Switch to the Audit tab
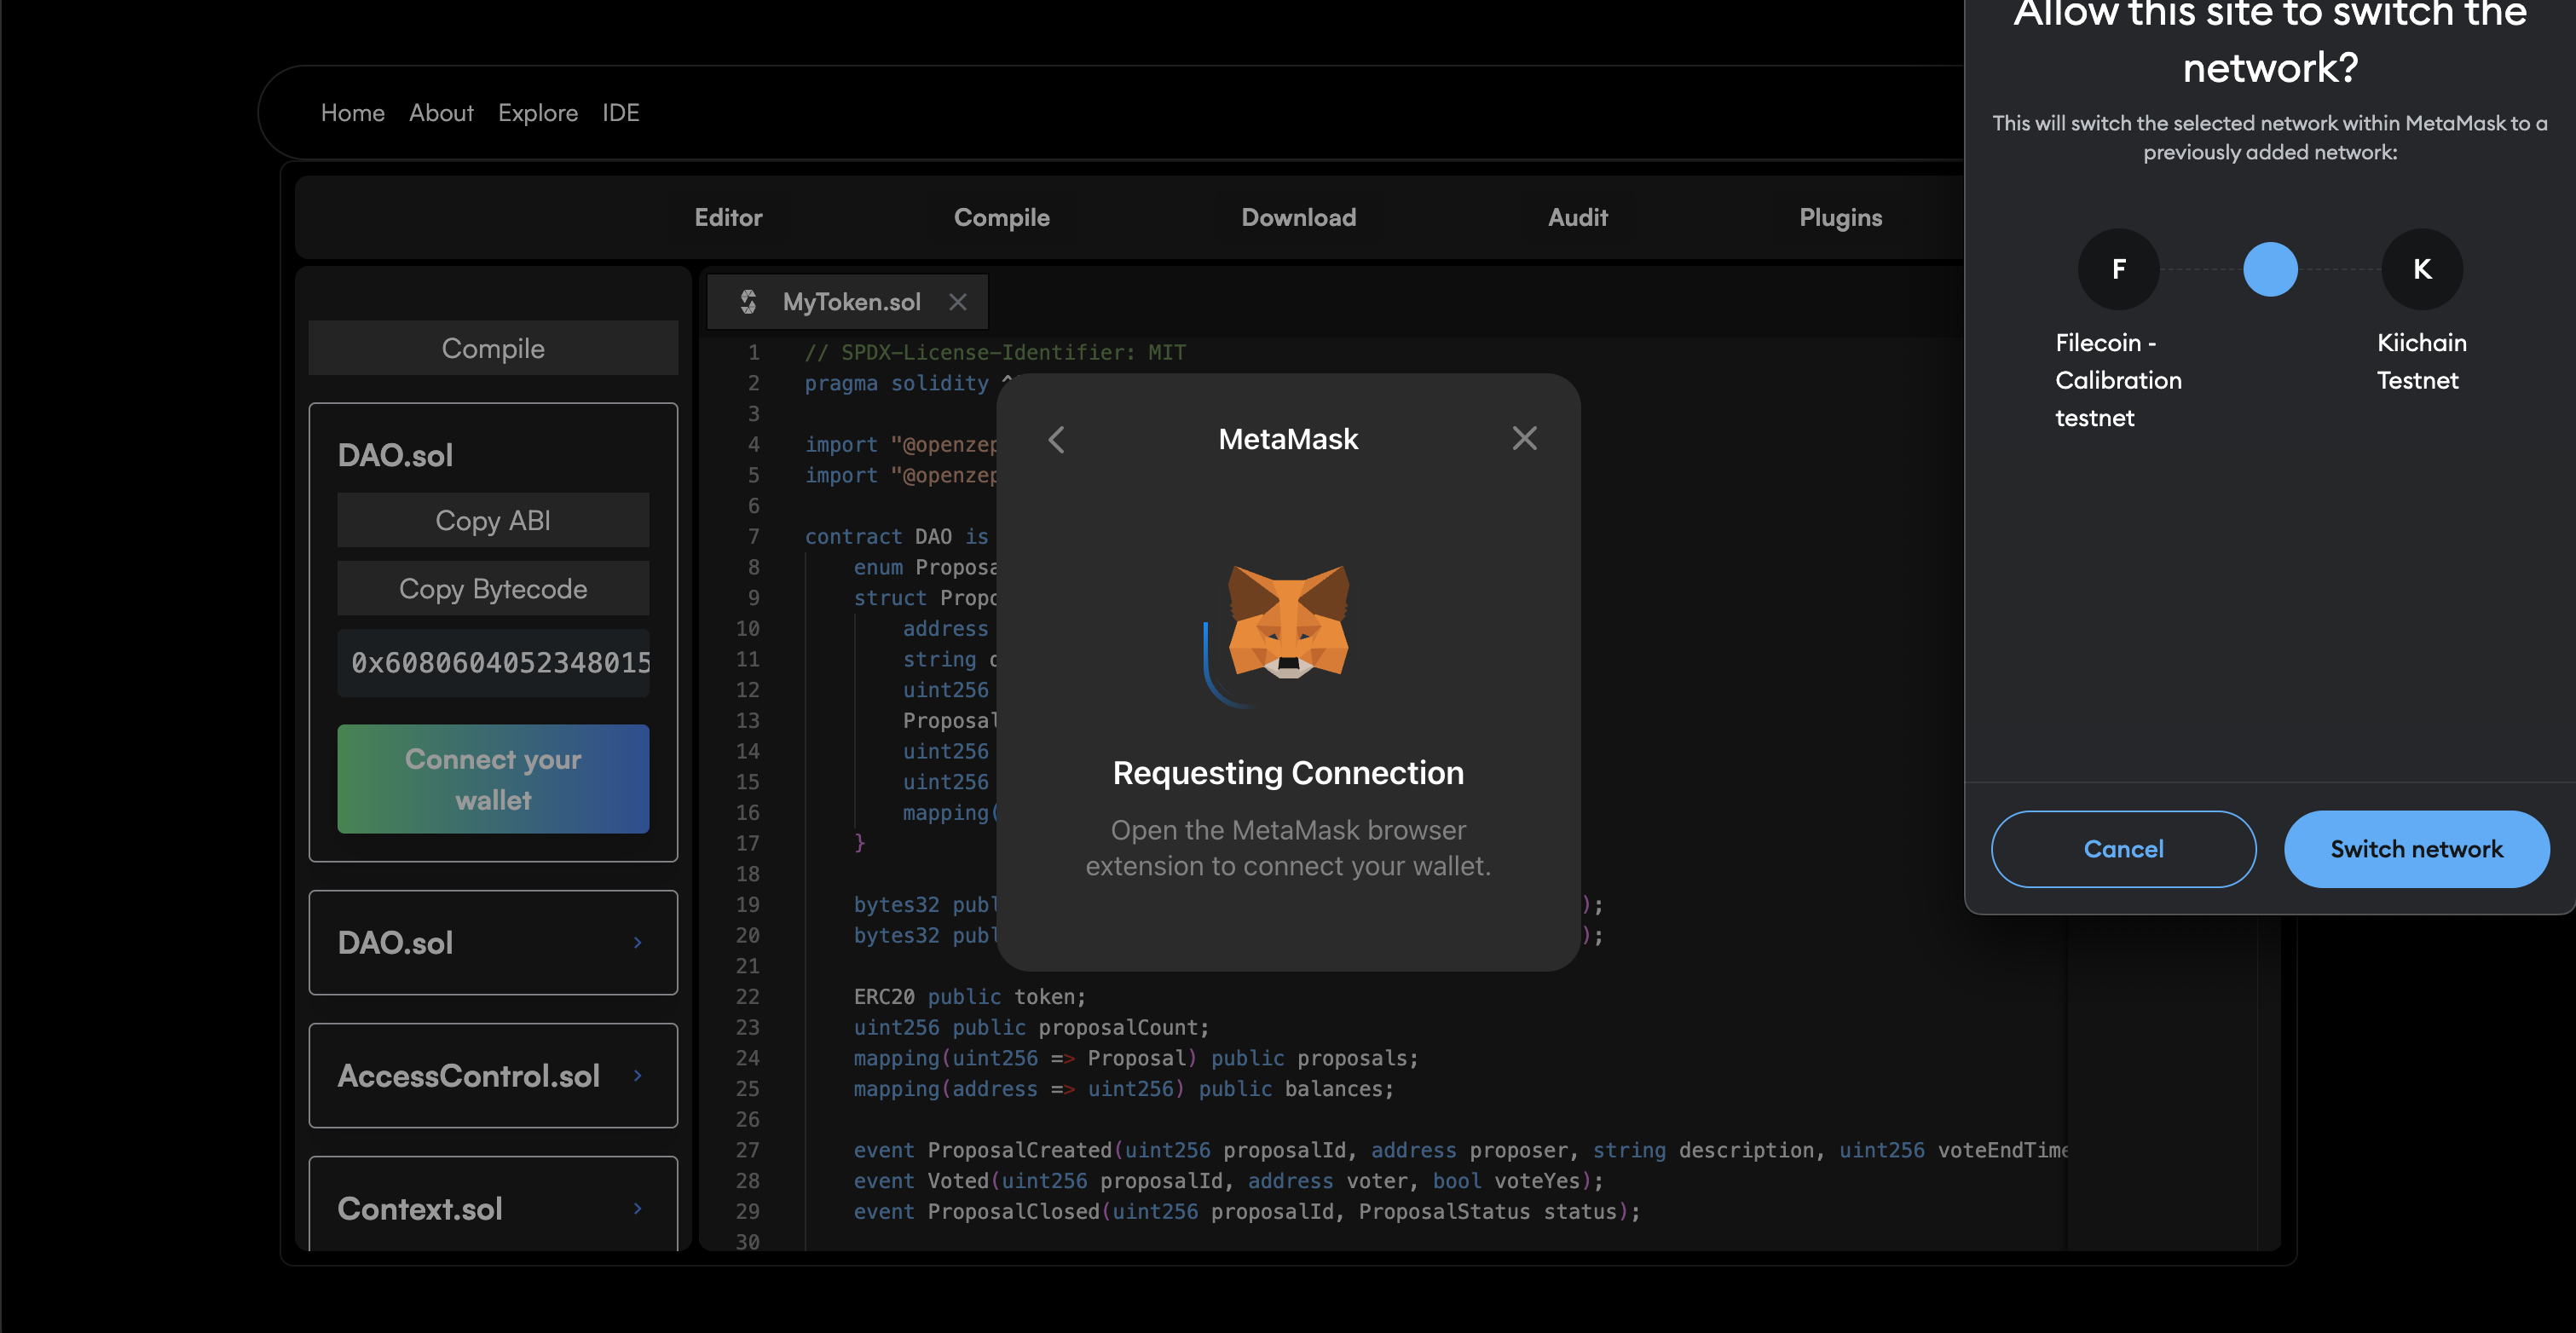Viewport: 2576px width, 1333px height. pyautogui.click(x=1577, y=217)
